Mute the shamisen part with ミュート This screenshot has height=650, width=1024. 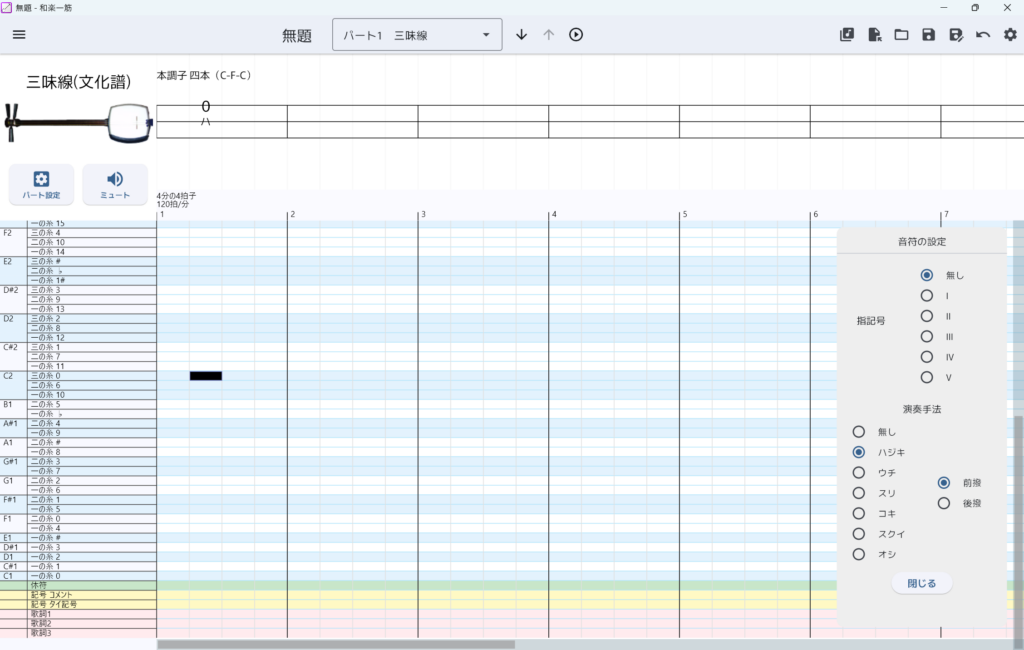[x=115, y=184]
